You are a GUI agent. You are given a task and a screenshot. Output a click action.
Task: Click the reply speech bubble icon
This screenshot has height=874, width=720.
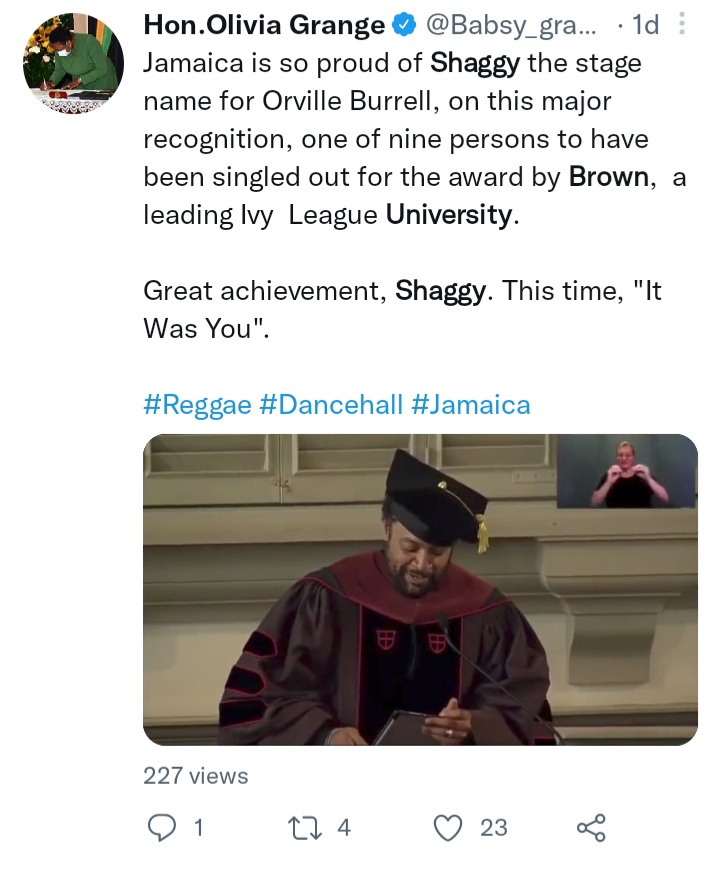pos(161,827)
